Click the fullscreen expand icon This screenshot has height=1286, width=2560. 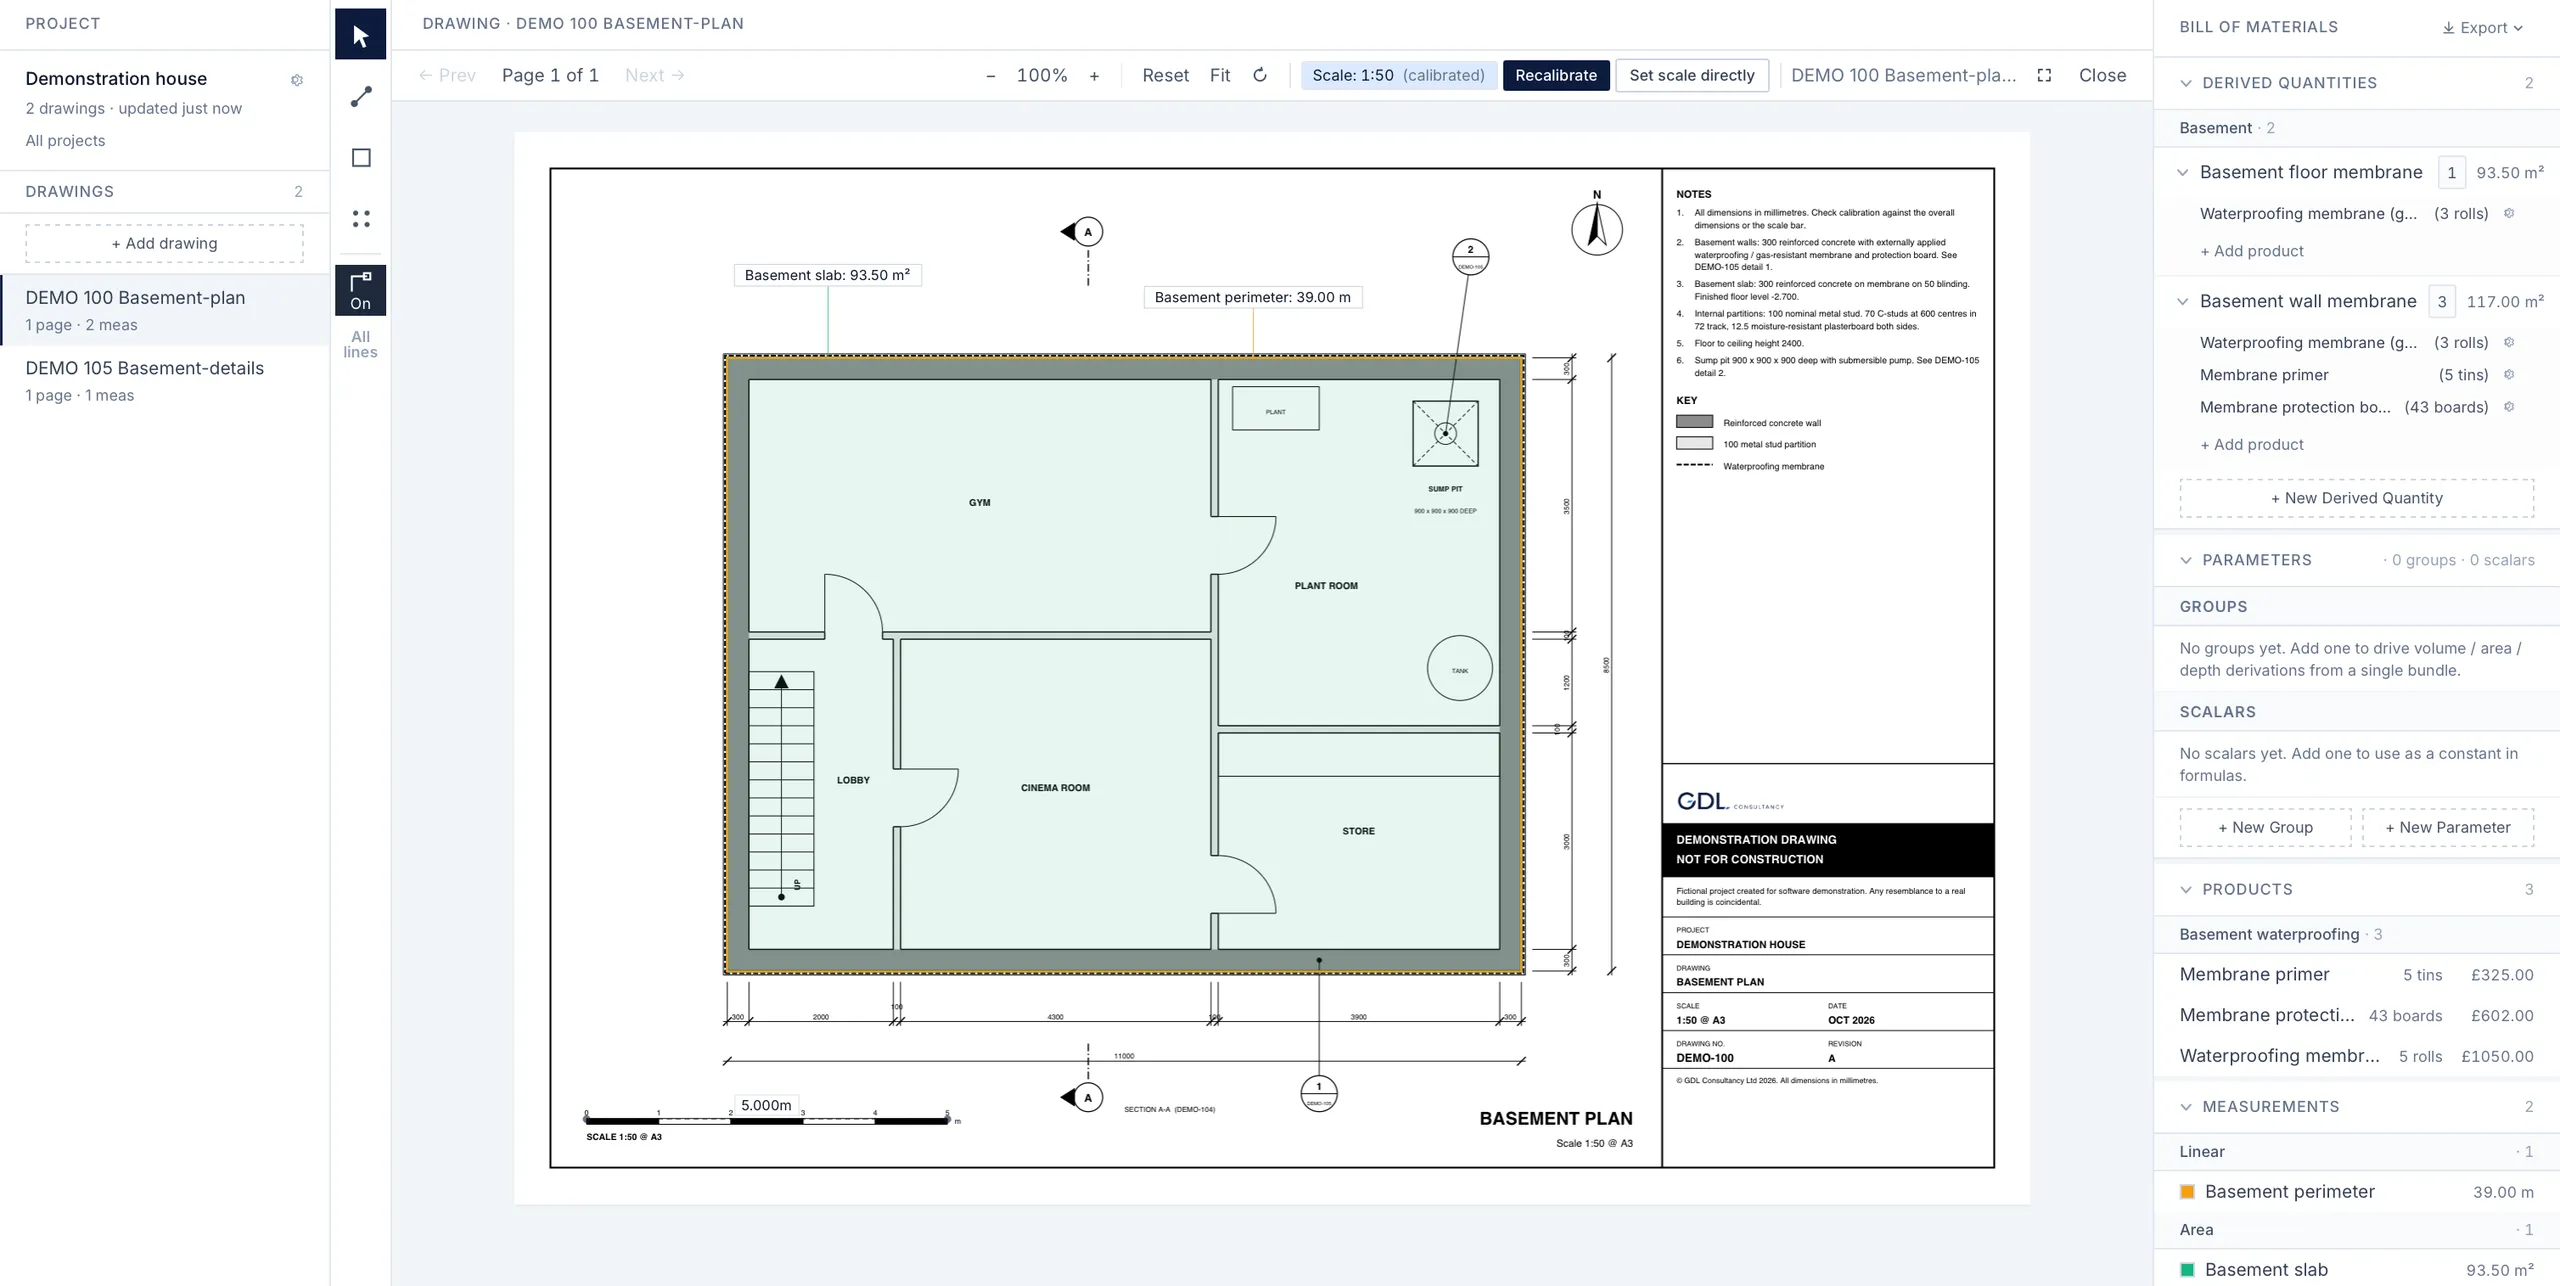point(2044,75)
